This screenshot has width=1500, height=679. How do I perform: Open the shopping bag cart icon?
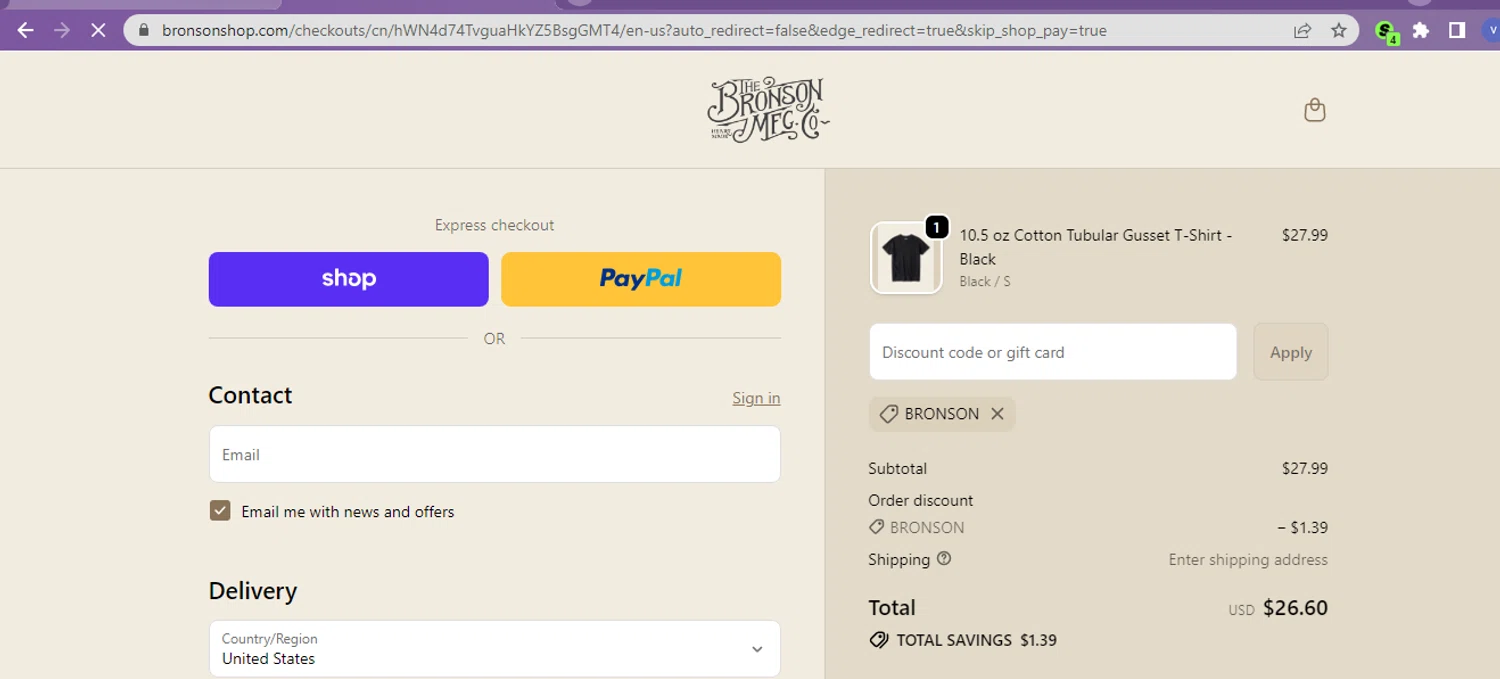1315,110
